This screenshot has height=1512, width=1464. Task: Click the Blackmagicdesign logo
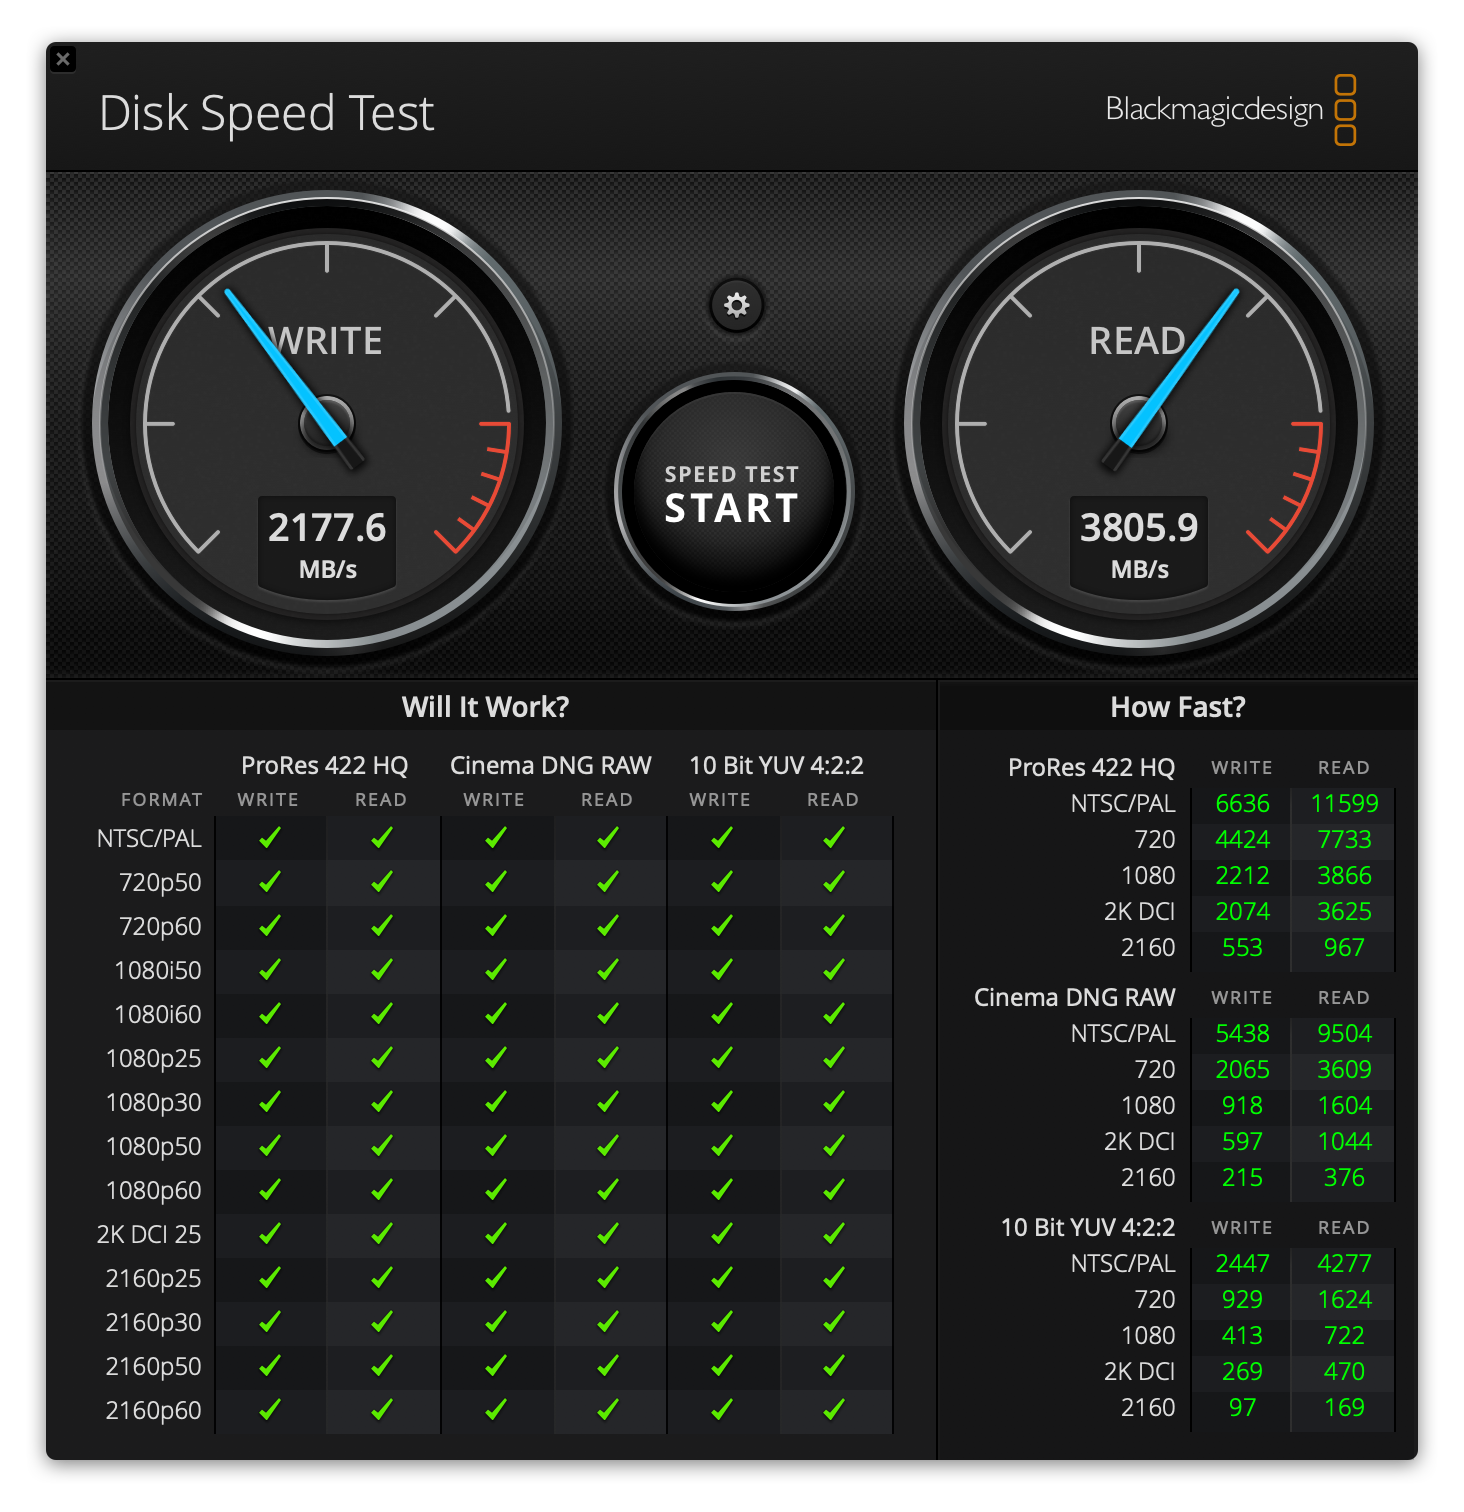pyautogui.click(x=1231, y=109)
